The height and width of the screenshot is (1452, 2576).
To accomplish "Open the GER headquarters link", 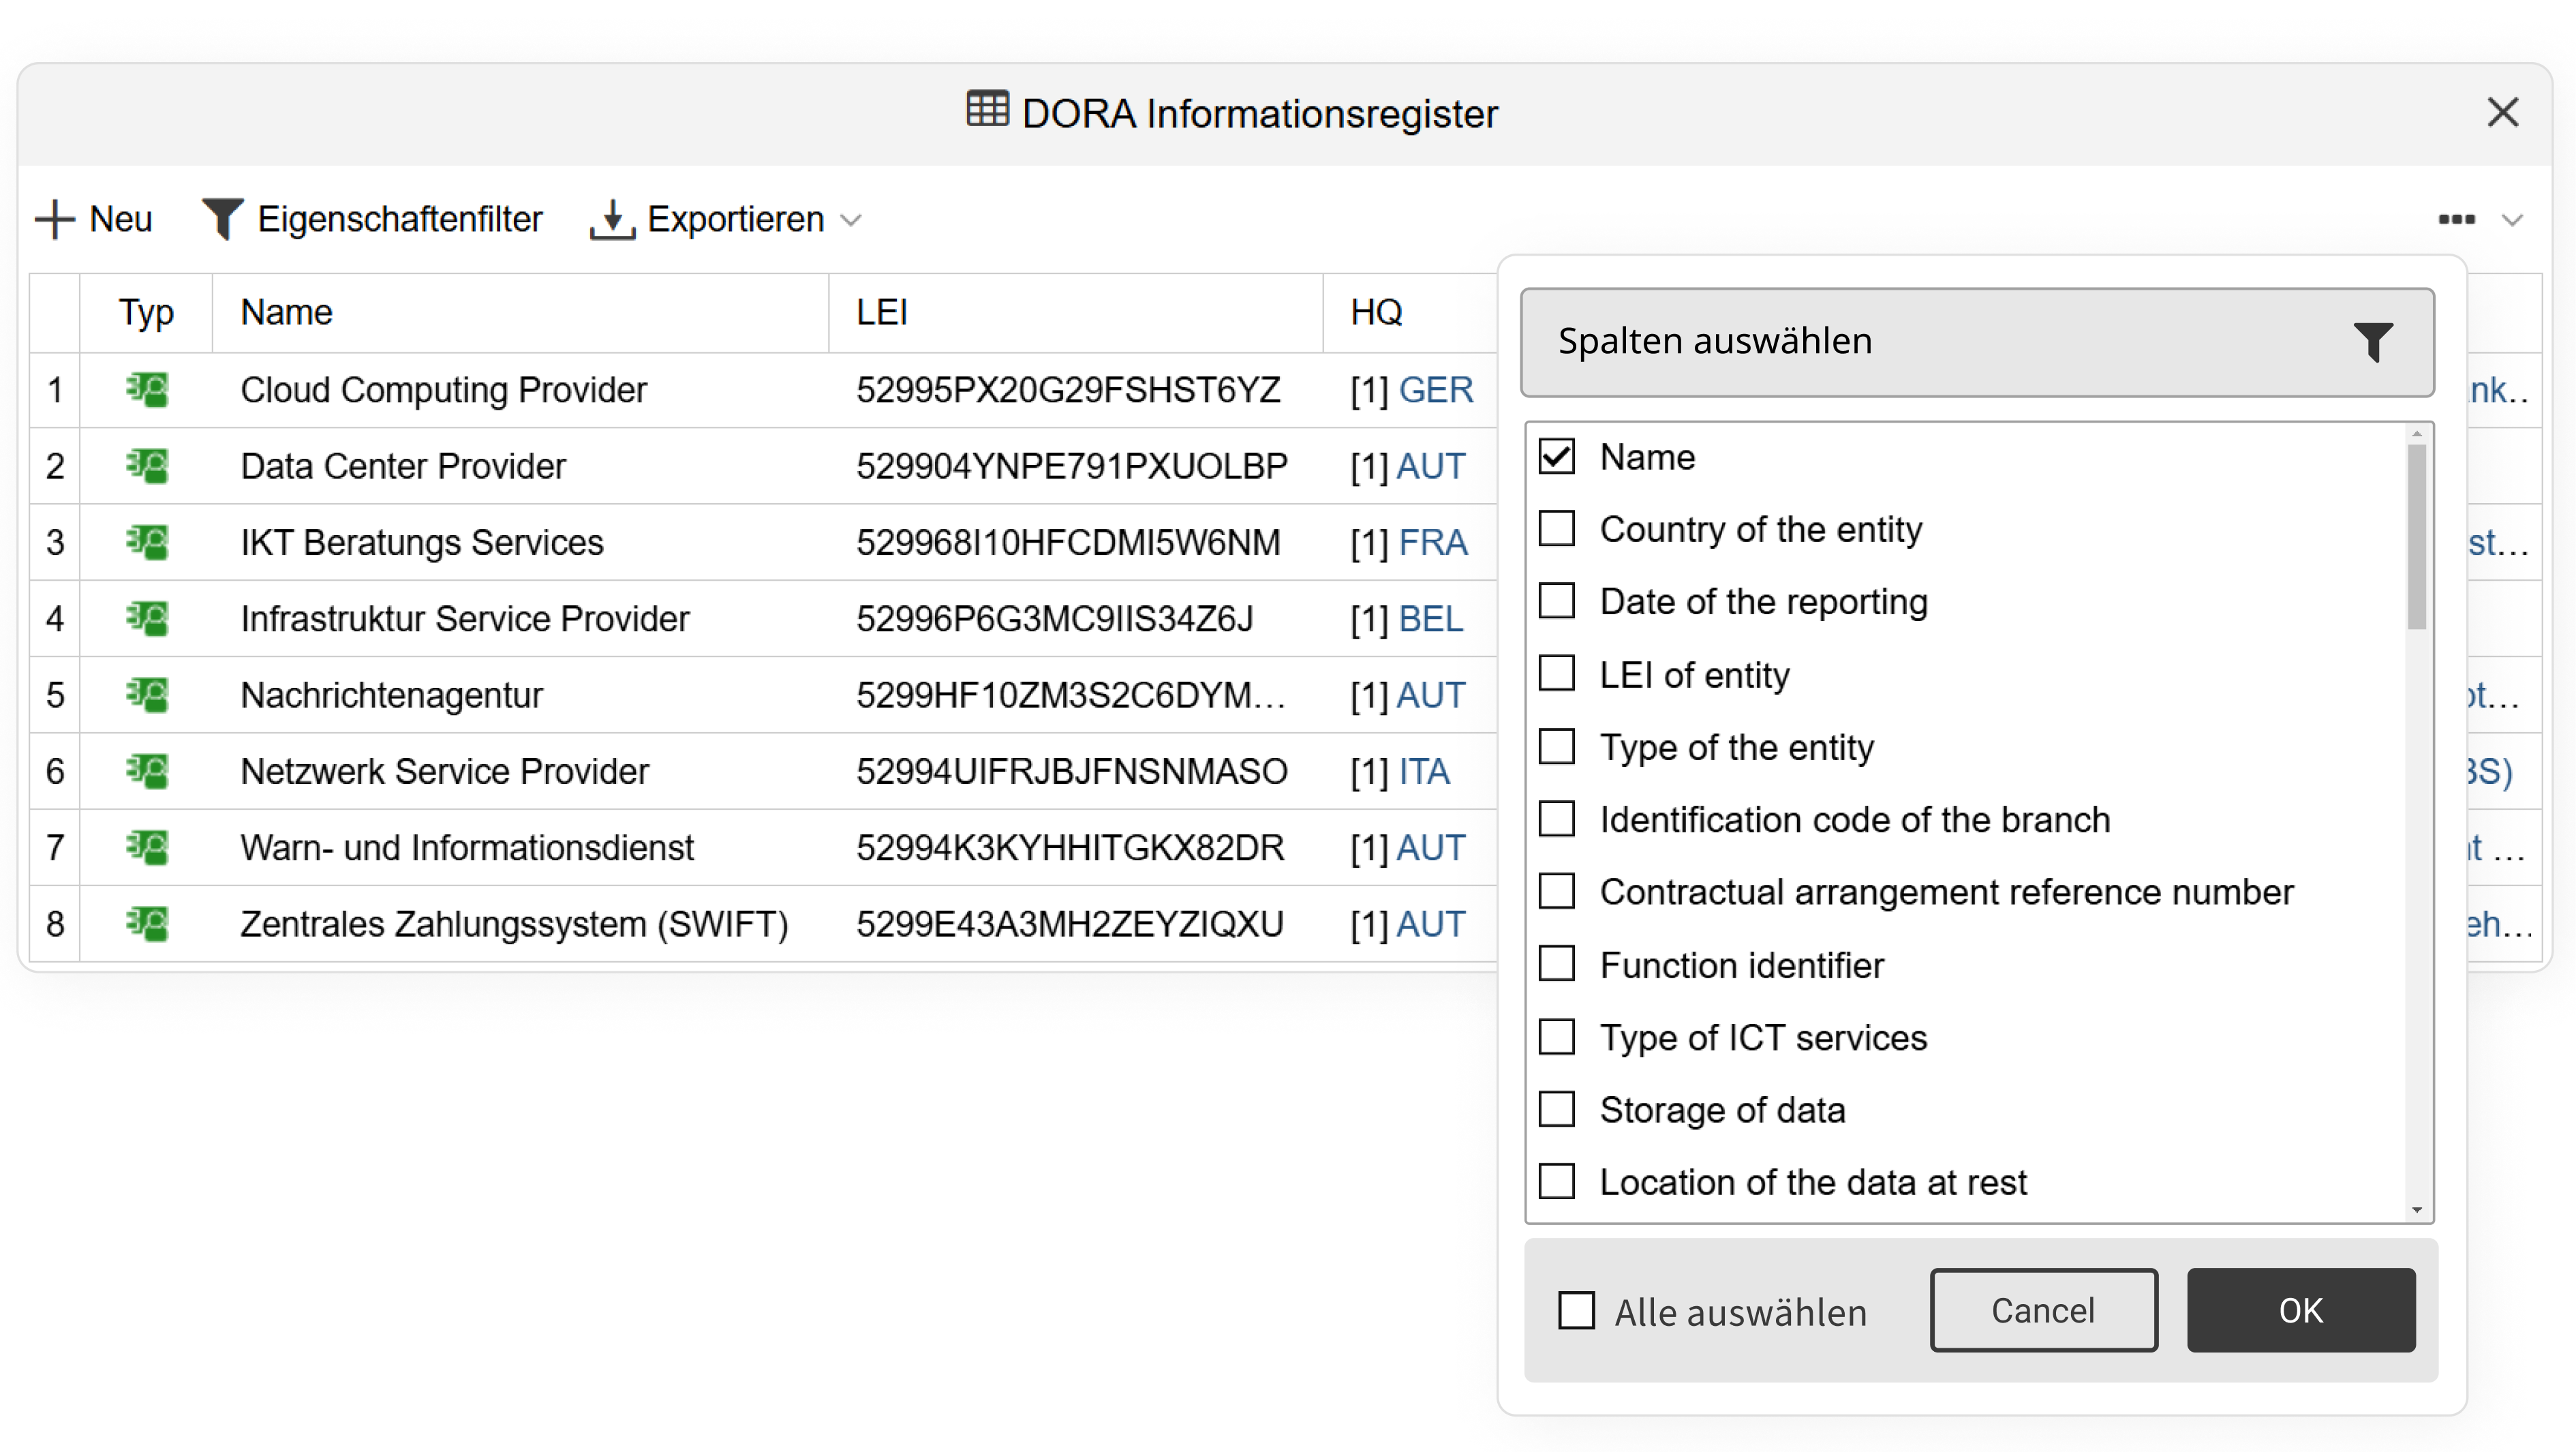I will (1436, 390).
